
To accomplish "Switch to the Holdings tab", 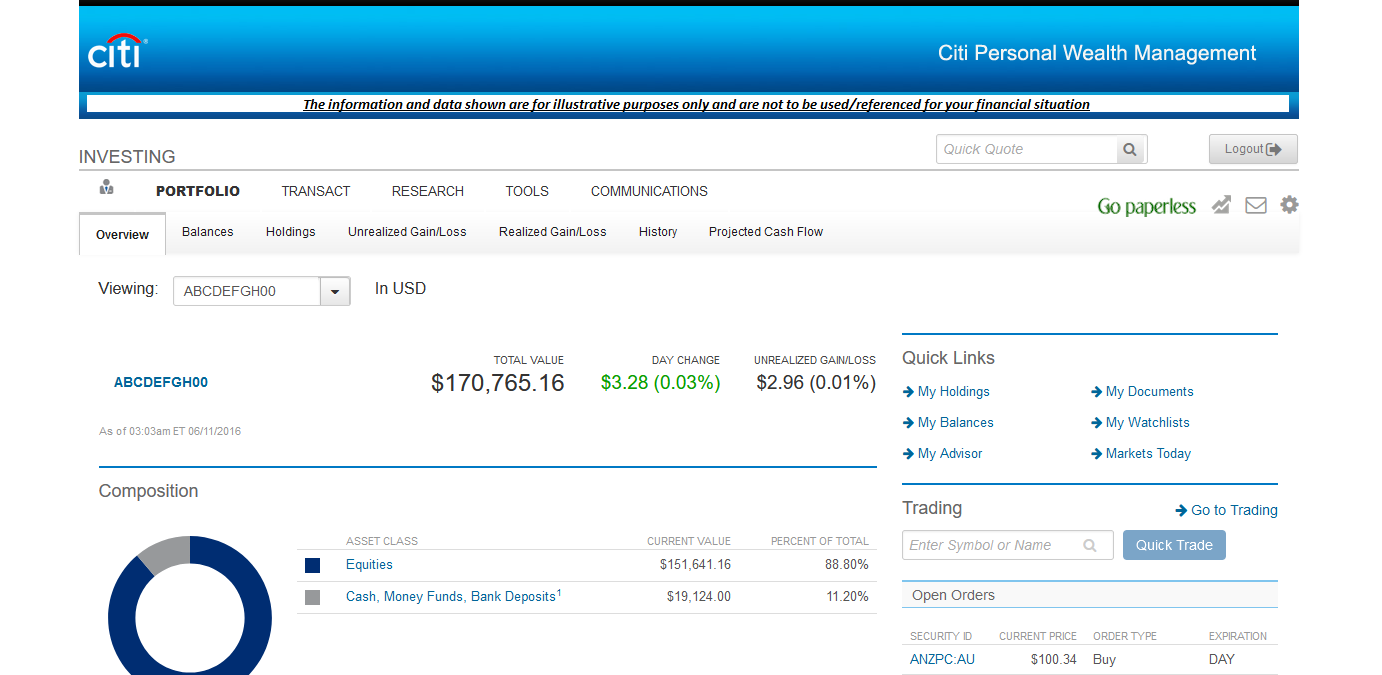I will pyautogui.click(x=290, y=232).
